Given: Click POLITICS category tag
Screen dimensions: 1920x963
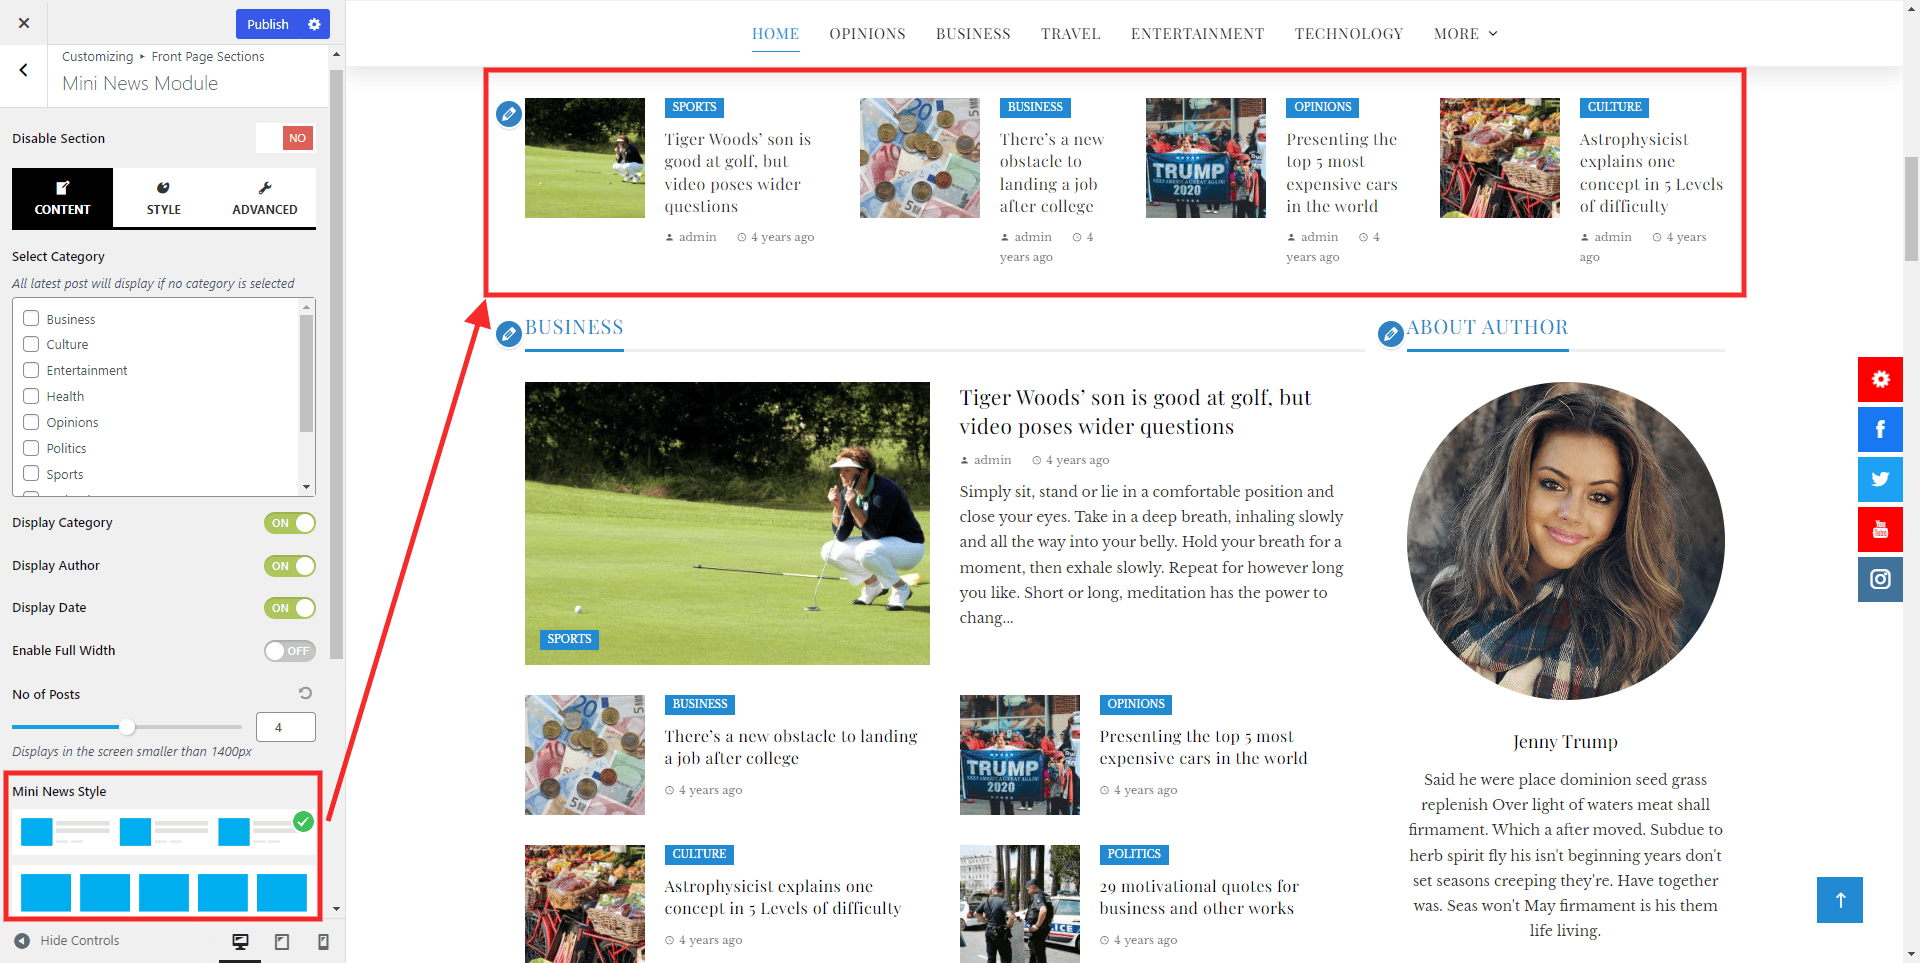Looking at the screenshot, I should tap(1134, 854).
